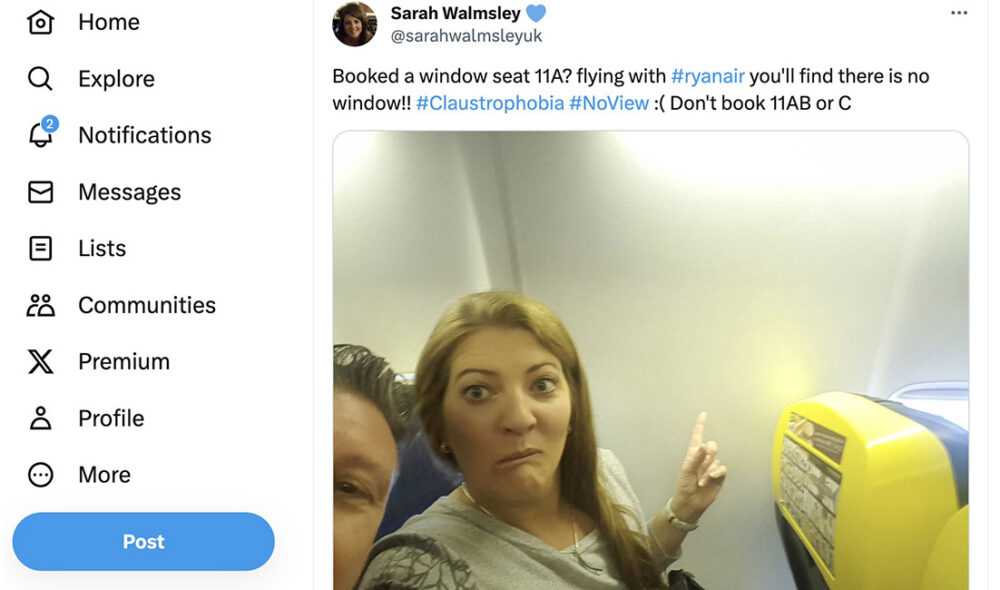Click the Sarah Walmsley display name

pyautogui.click(x=455, y=13)
